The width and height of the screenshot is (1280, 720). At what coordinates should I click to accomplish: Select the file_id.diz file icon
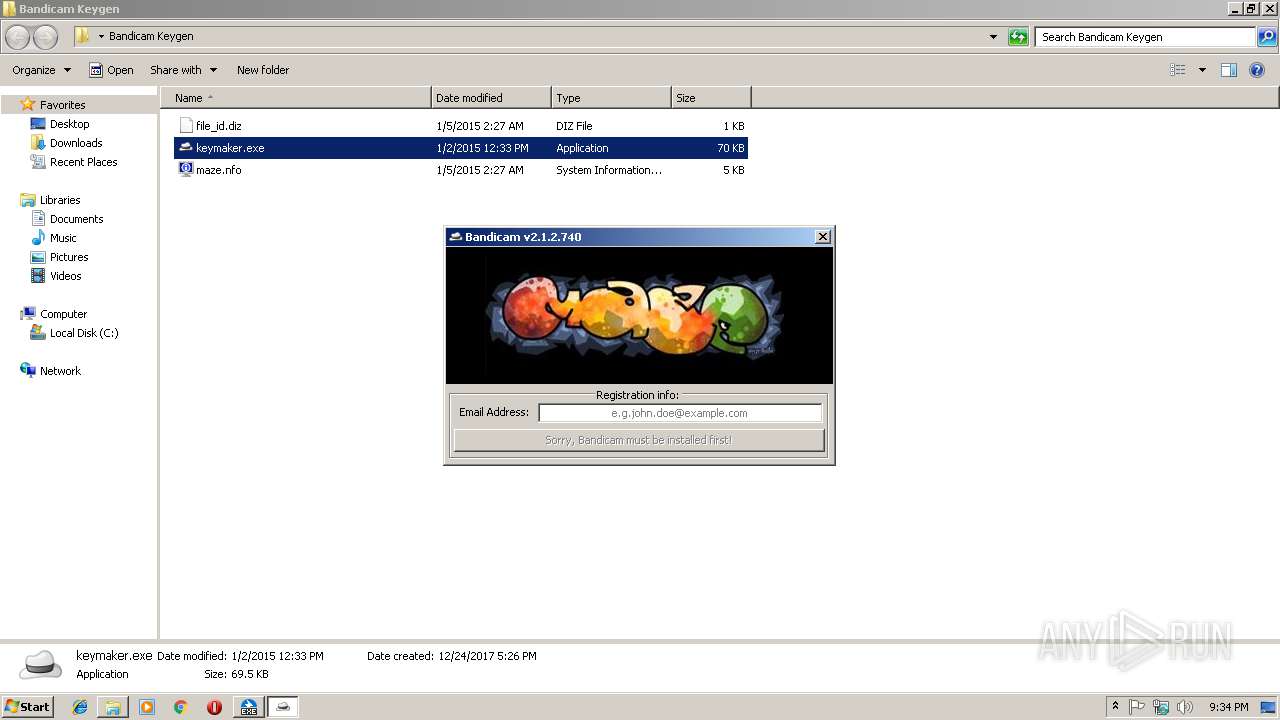(186, 126)
